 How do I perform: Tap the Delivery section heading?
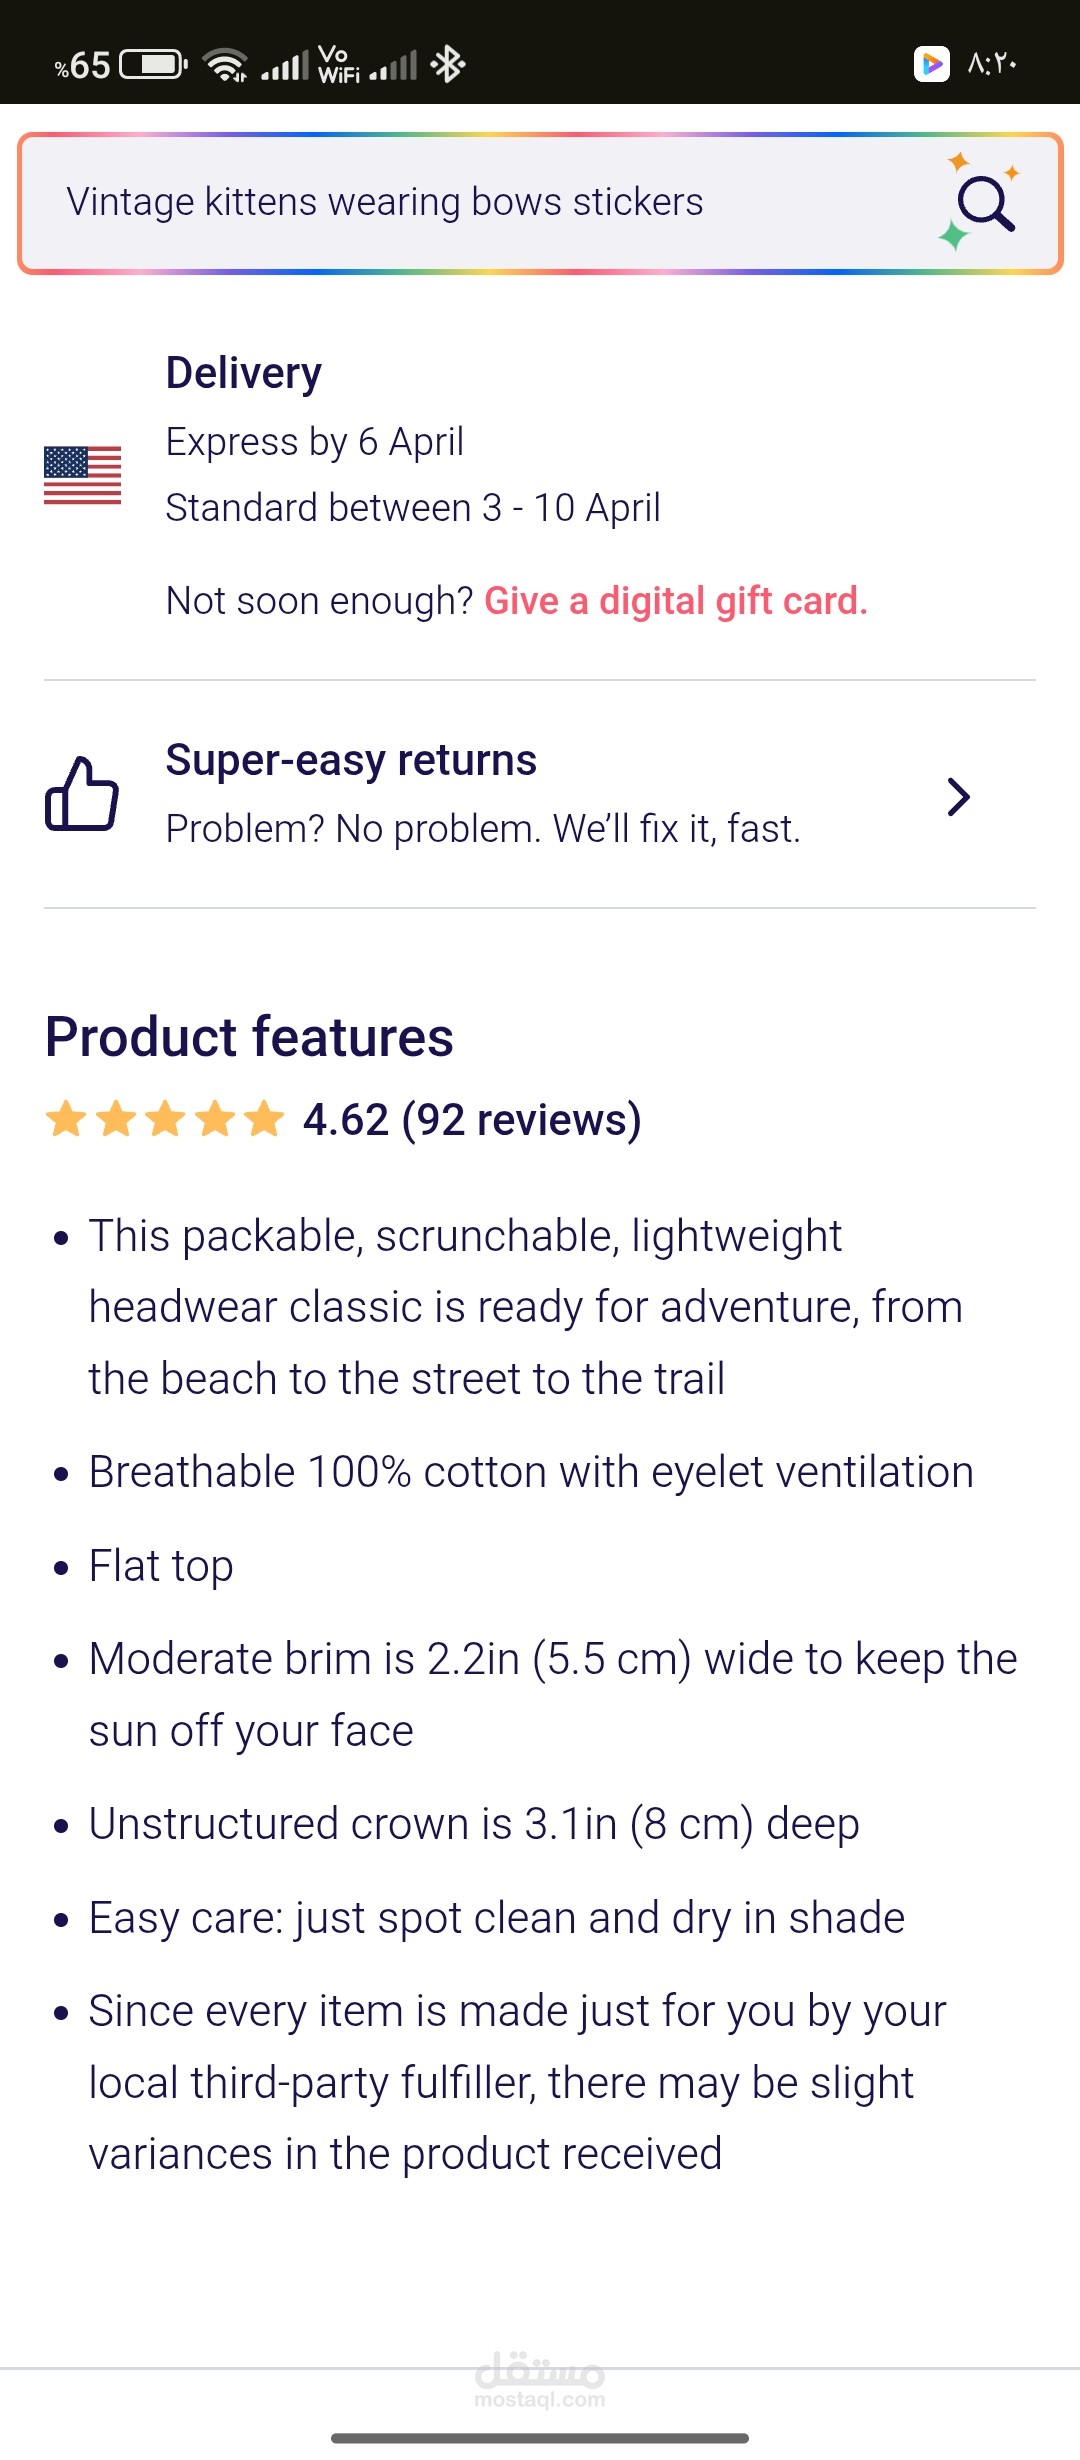(244, 373)
